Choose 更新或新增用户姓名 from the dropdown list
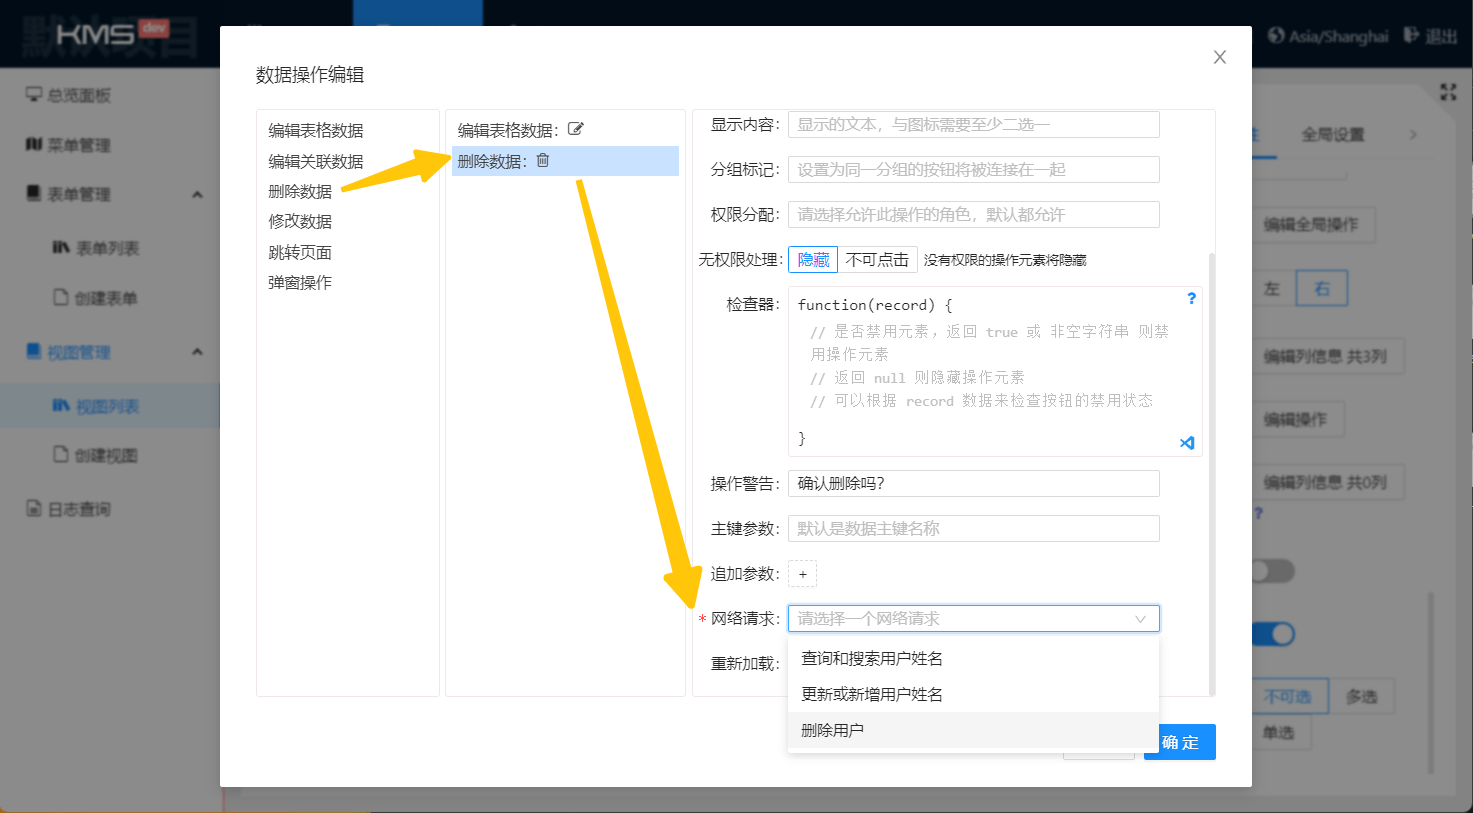Screen dimensions: 1473x813 872,694
